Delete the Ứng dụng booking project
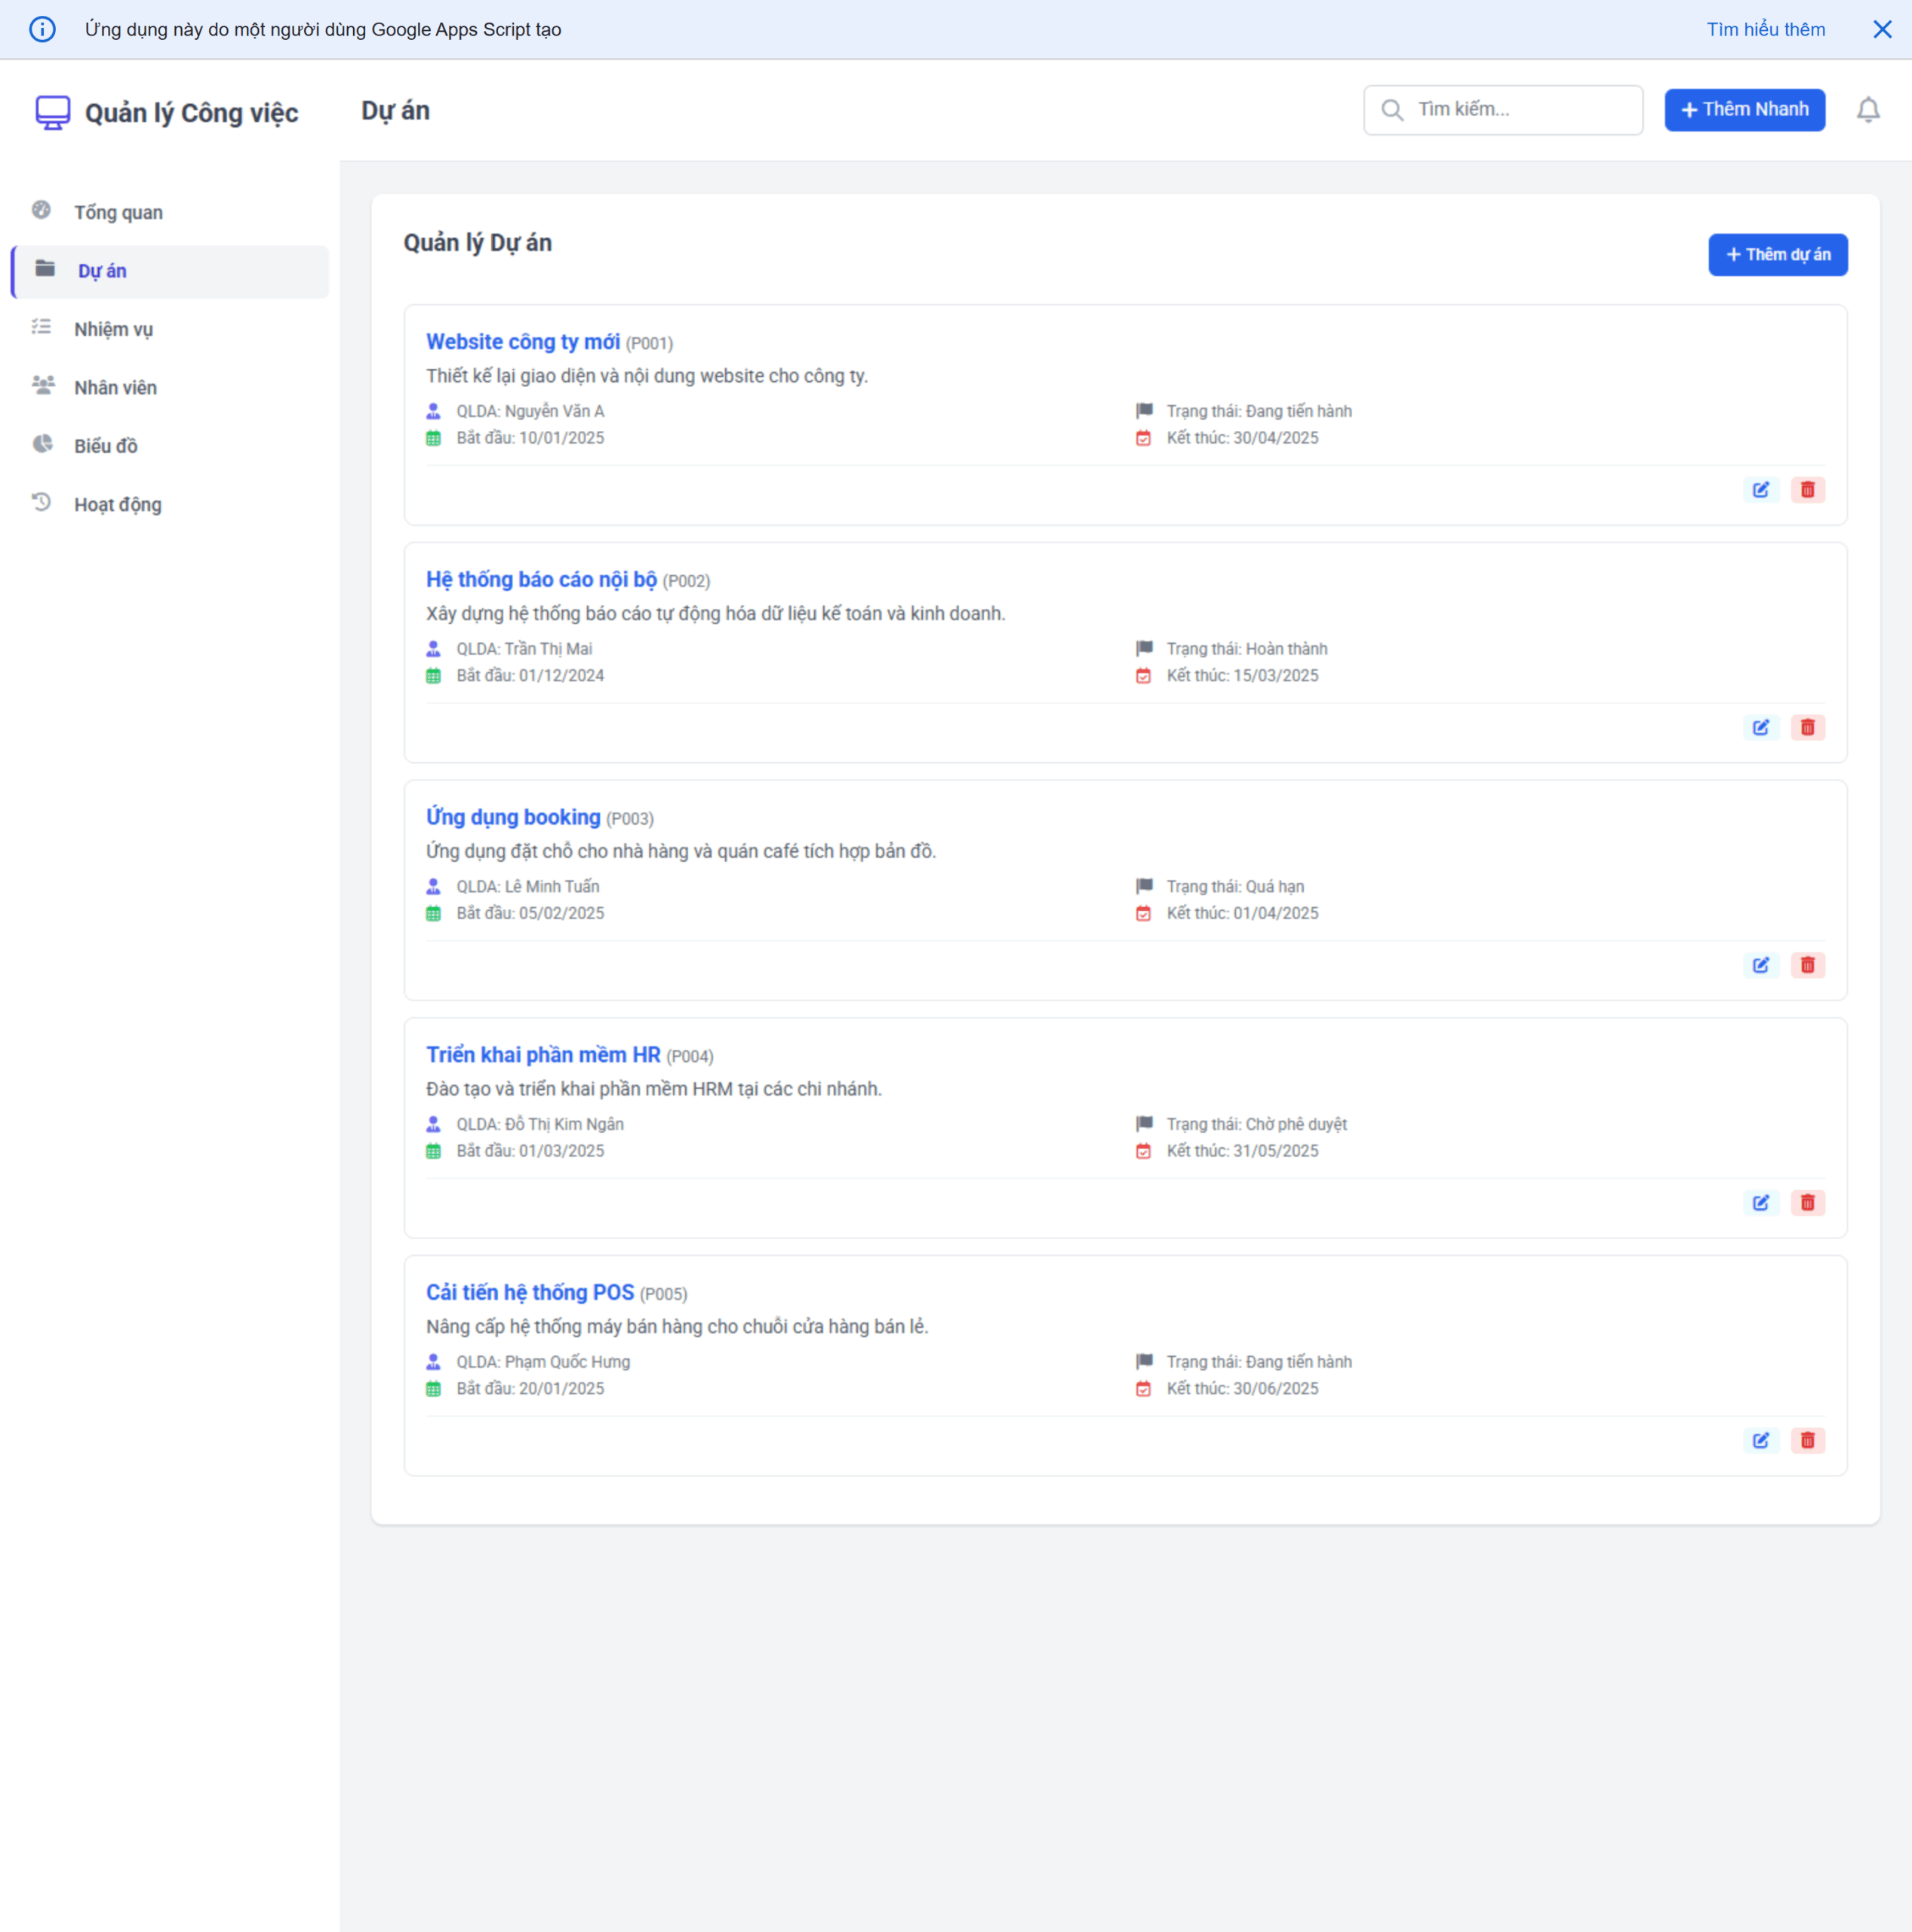 click(x=1807, y=964)
